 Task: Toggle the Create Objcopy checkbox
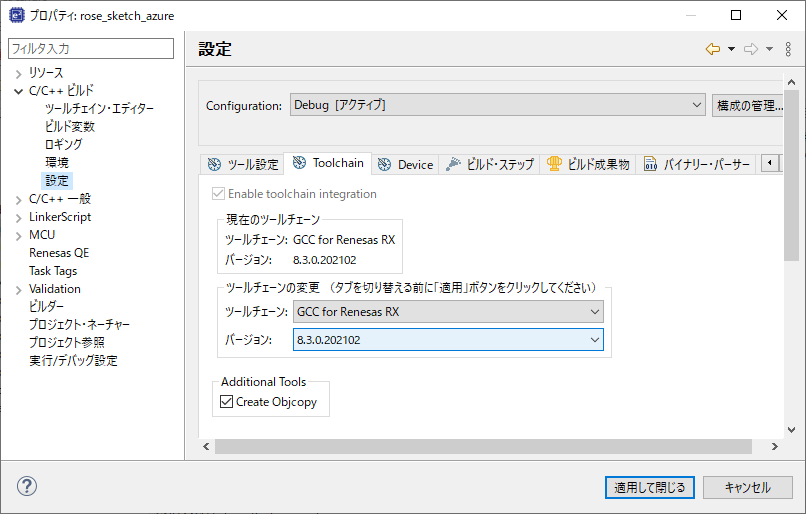[226, 401]
